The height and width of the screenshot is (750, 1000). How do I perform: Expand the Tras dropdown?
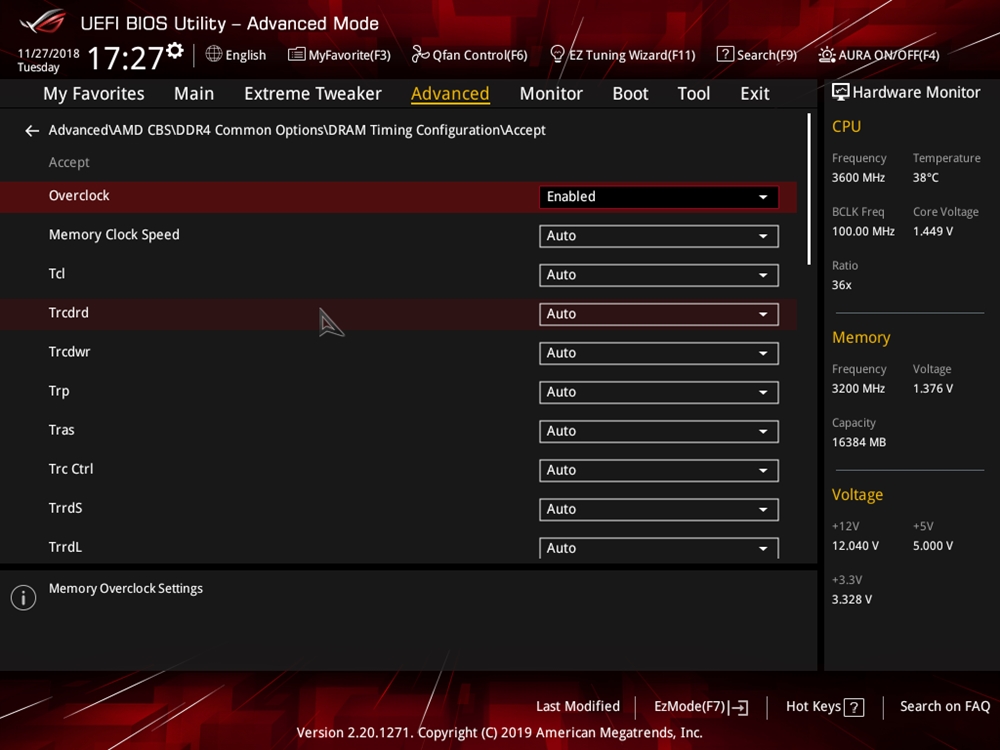click(659, 431)
